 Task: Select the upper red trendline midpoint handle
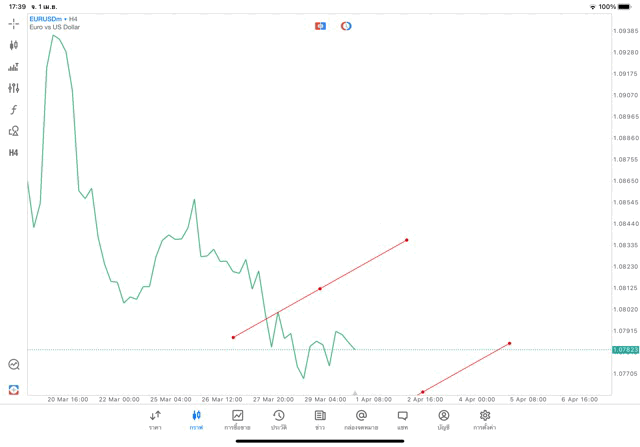(320, 289)
